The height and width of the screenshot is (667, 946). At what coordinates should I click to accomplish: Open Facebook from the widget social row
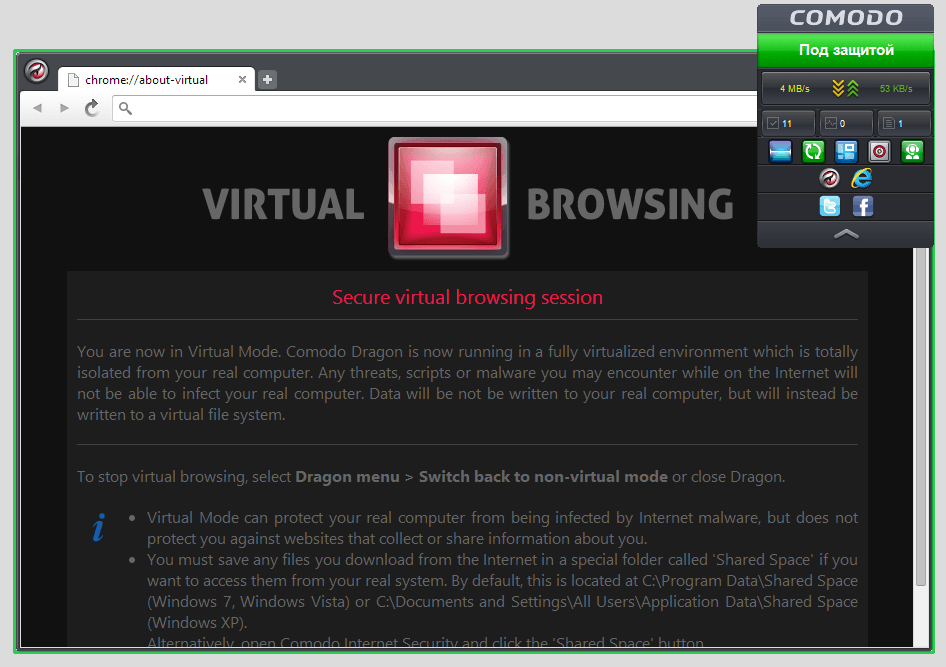pos(862,206)
